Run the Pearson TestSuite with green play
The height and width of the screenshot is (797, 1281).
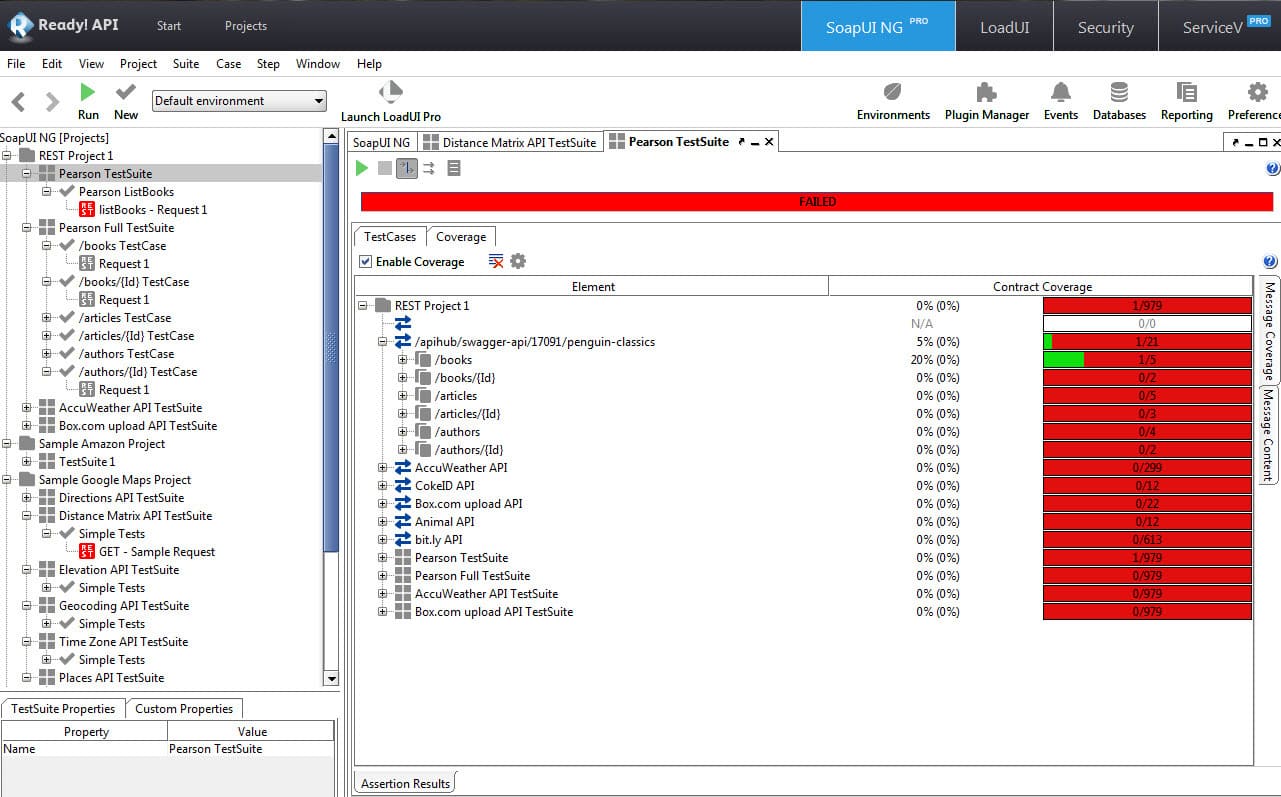(x=362, y=168)
